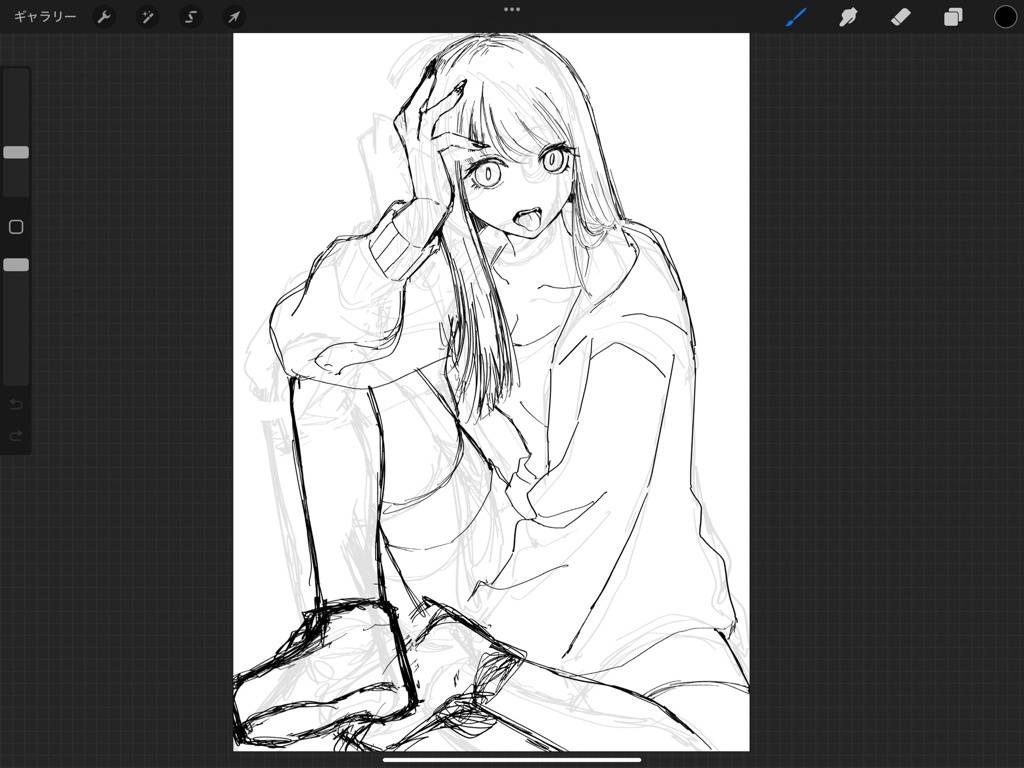Redo the stroke with sidebar arrow

point(16,436)
